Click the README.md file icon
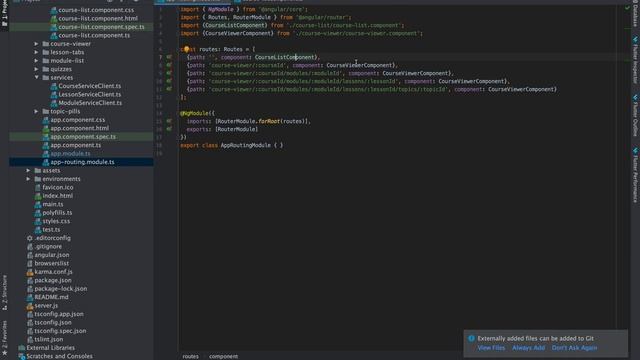Image resolution: width=640 pixels, height=360 pixels. (x=30, y=297)
